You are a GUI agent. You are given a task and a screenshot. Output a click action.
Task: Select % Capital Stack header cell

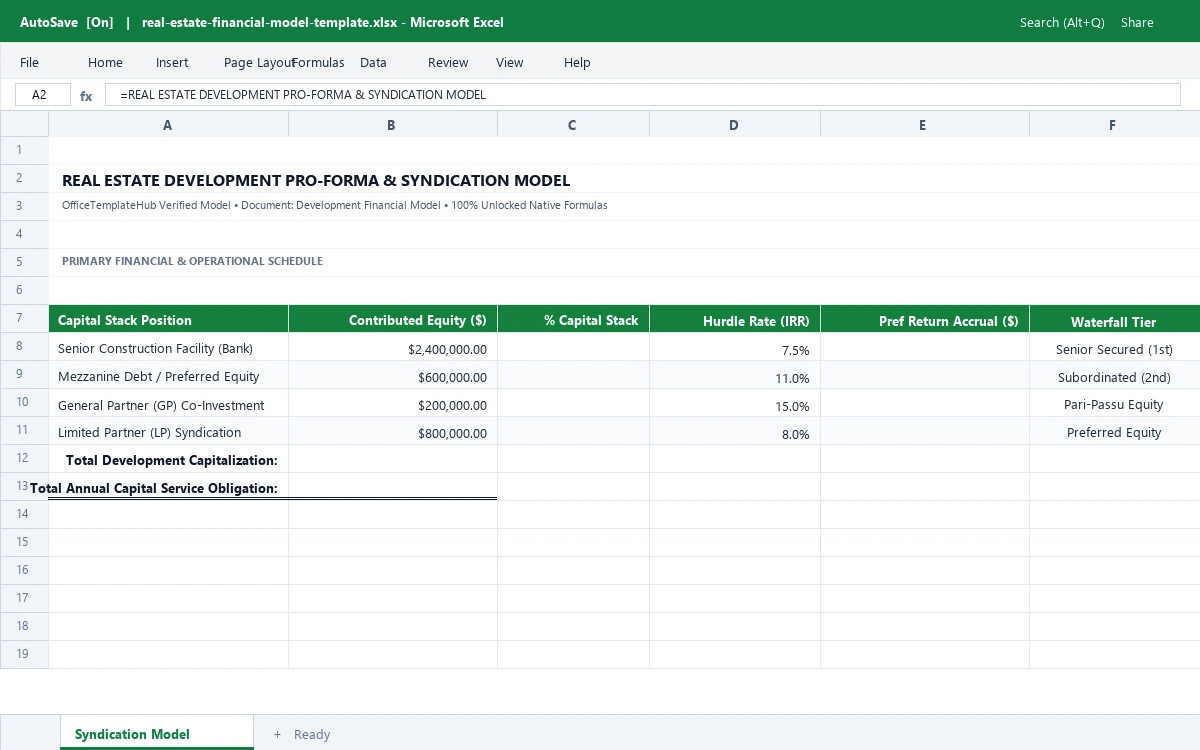573,319
